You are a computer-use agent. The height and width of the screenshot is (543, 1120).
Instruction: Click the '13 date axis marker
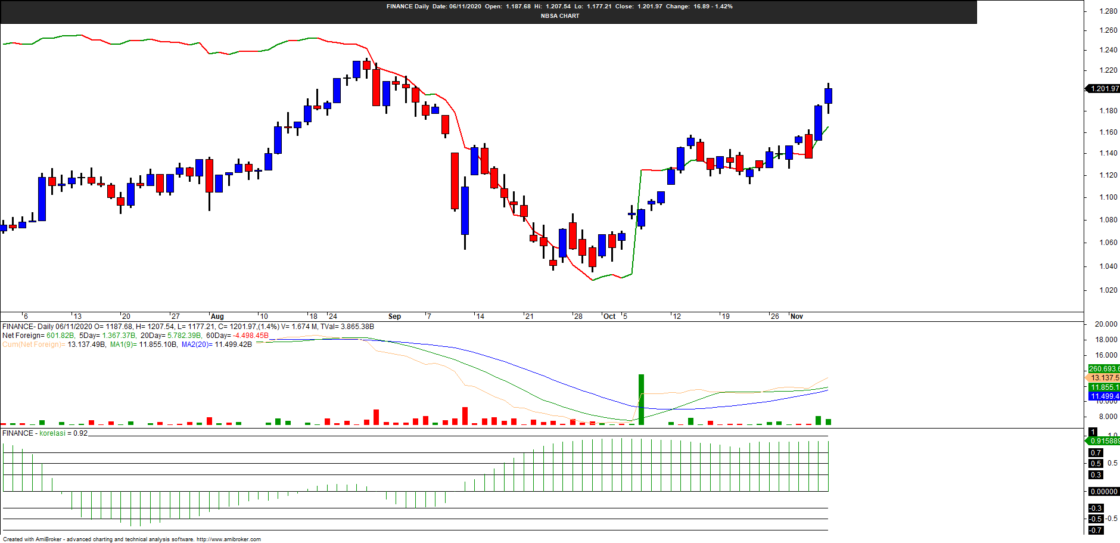tap(77, 316)
